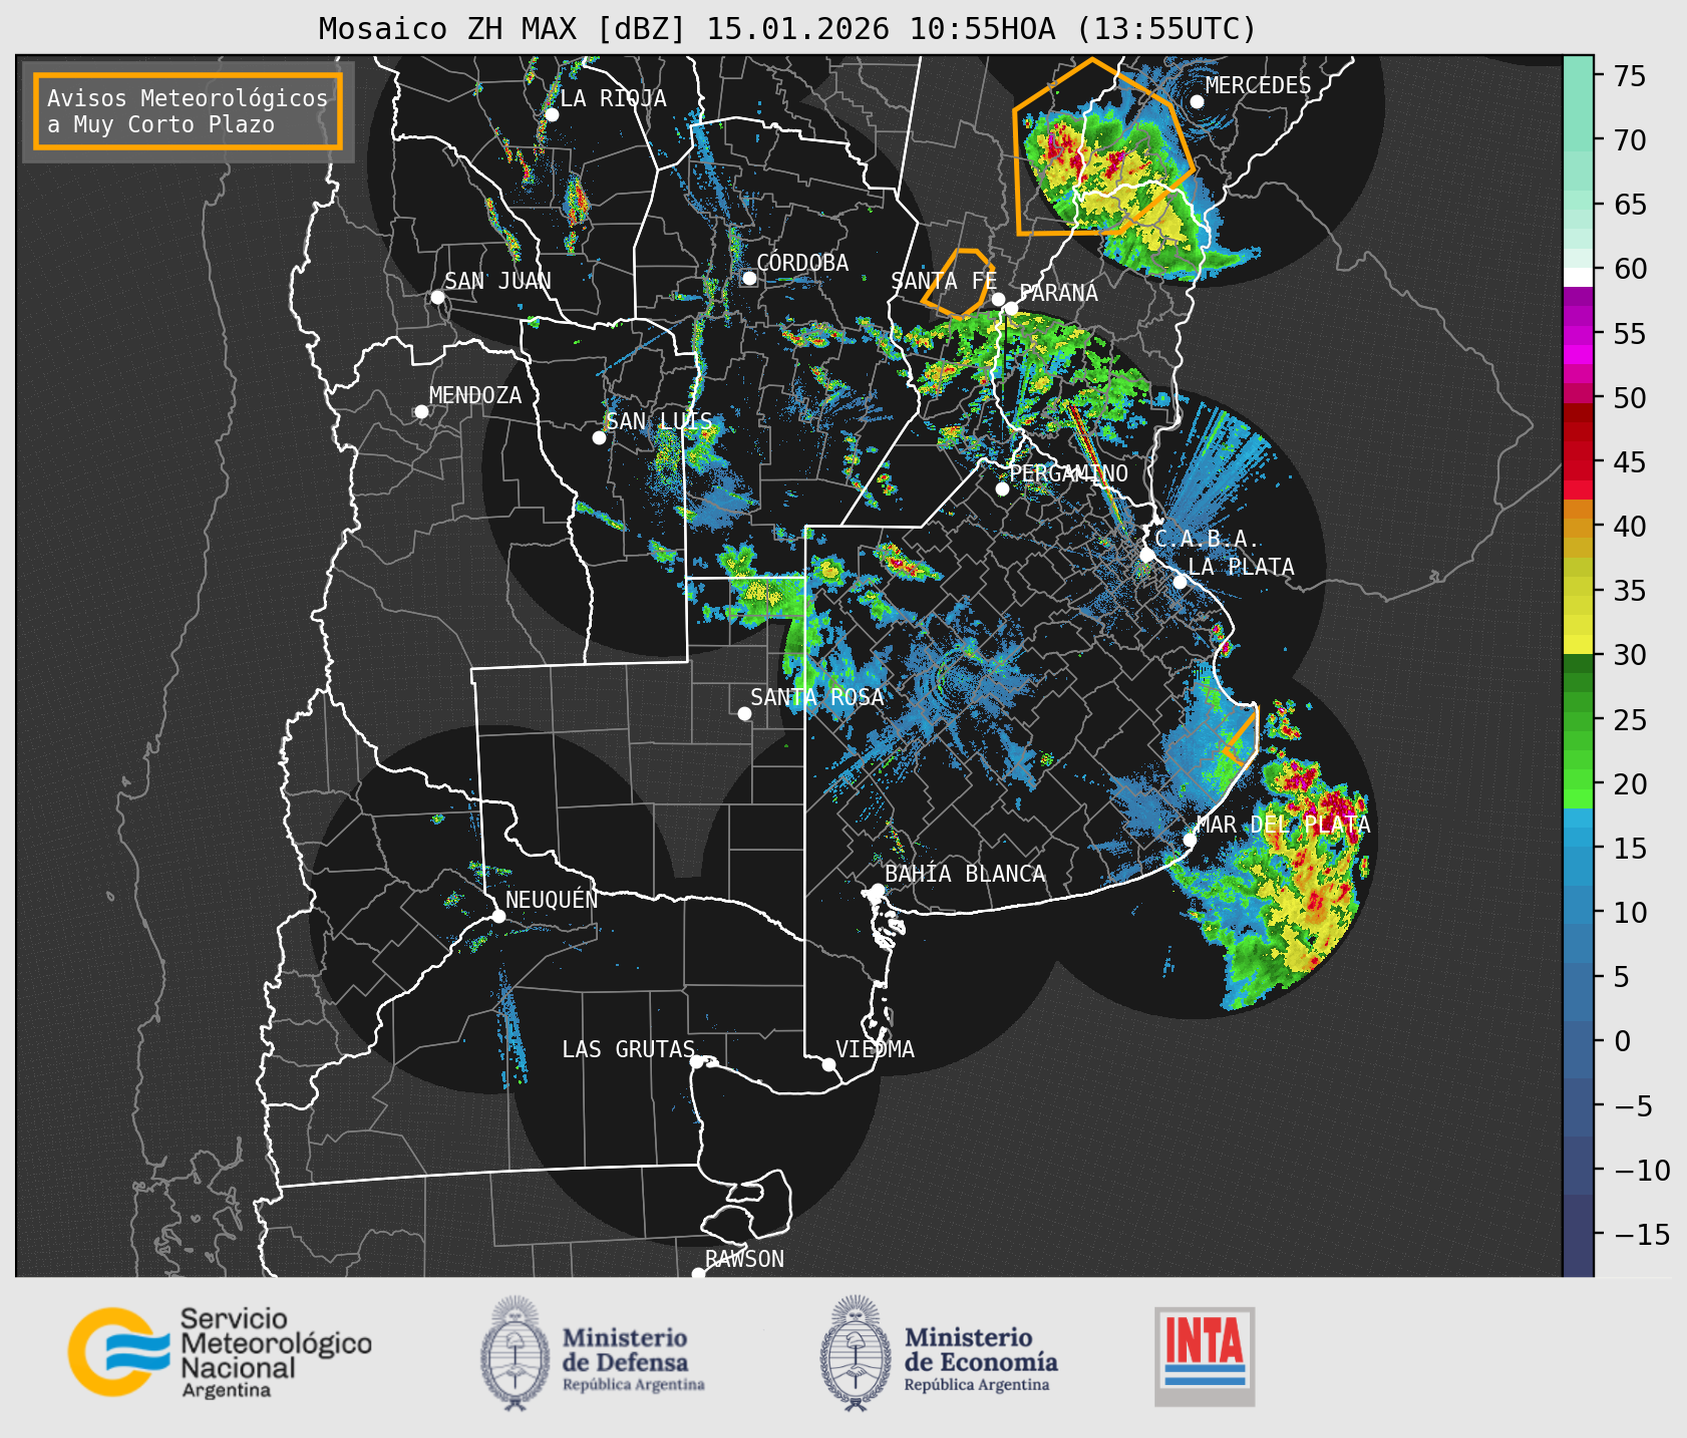Screen dimensions: 1687x1438
Task: Click the Ministerio de Defensa emblem
Action: click(514, 1353)
